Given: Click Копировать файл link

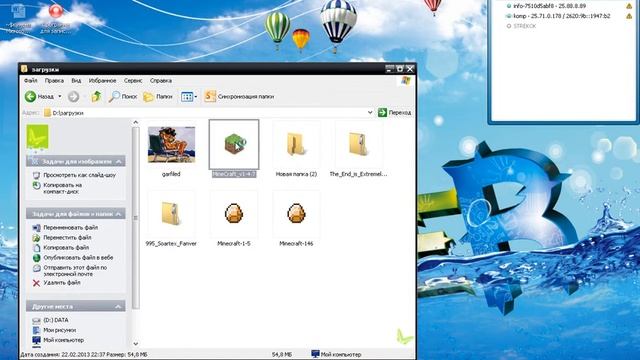Looking at the screenshot, I should click(x=66, y=247).
